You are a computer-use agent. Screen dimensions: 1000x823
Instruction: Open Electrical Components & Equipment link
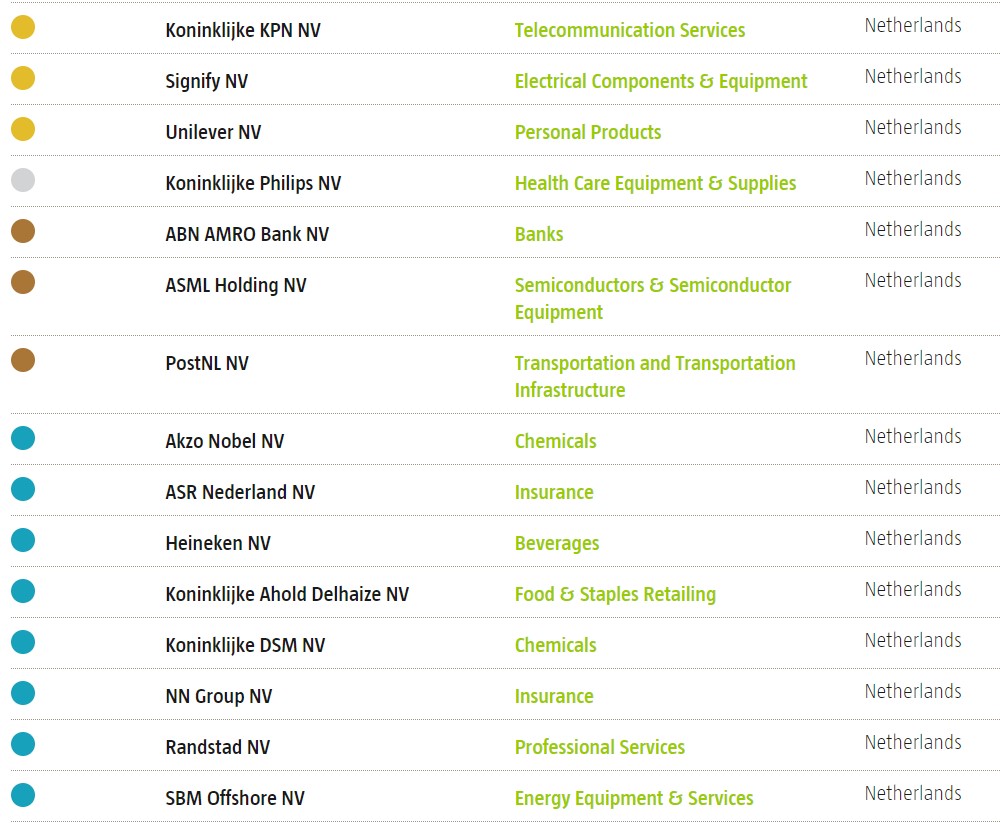[x=660, y=81]
